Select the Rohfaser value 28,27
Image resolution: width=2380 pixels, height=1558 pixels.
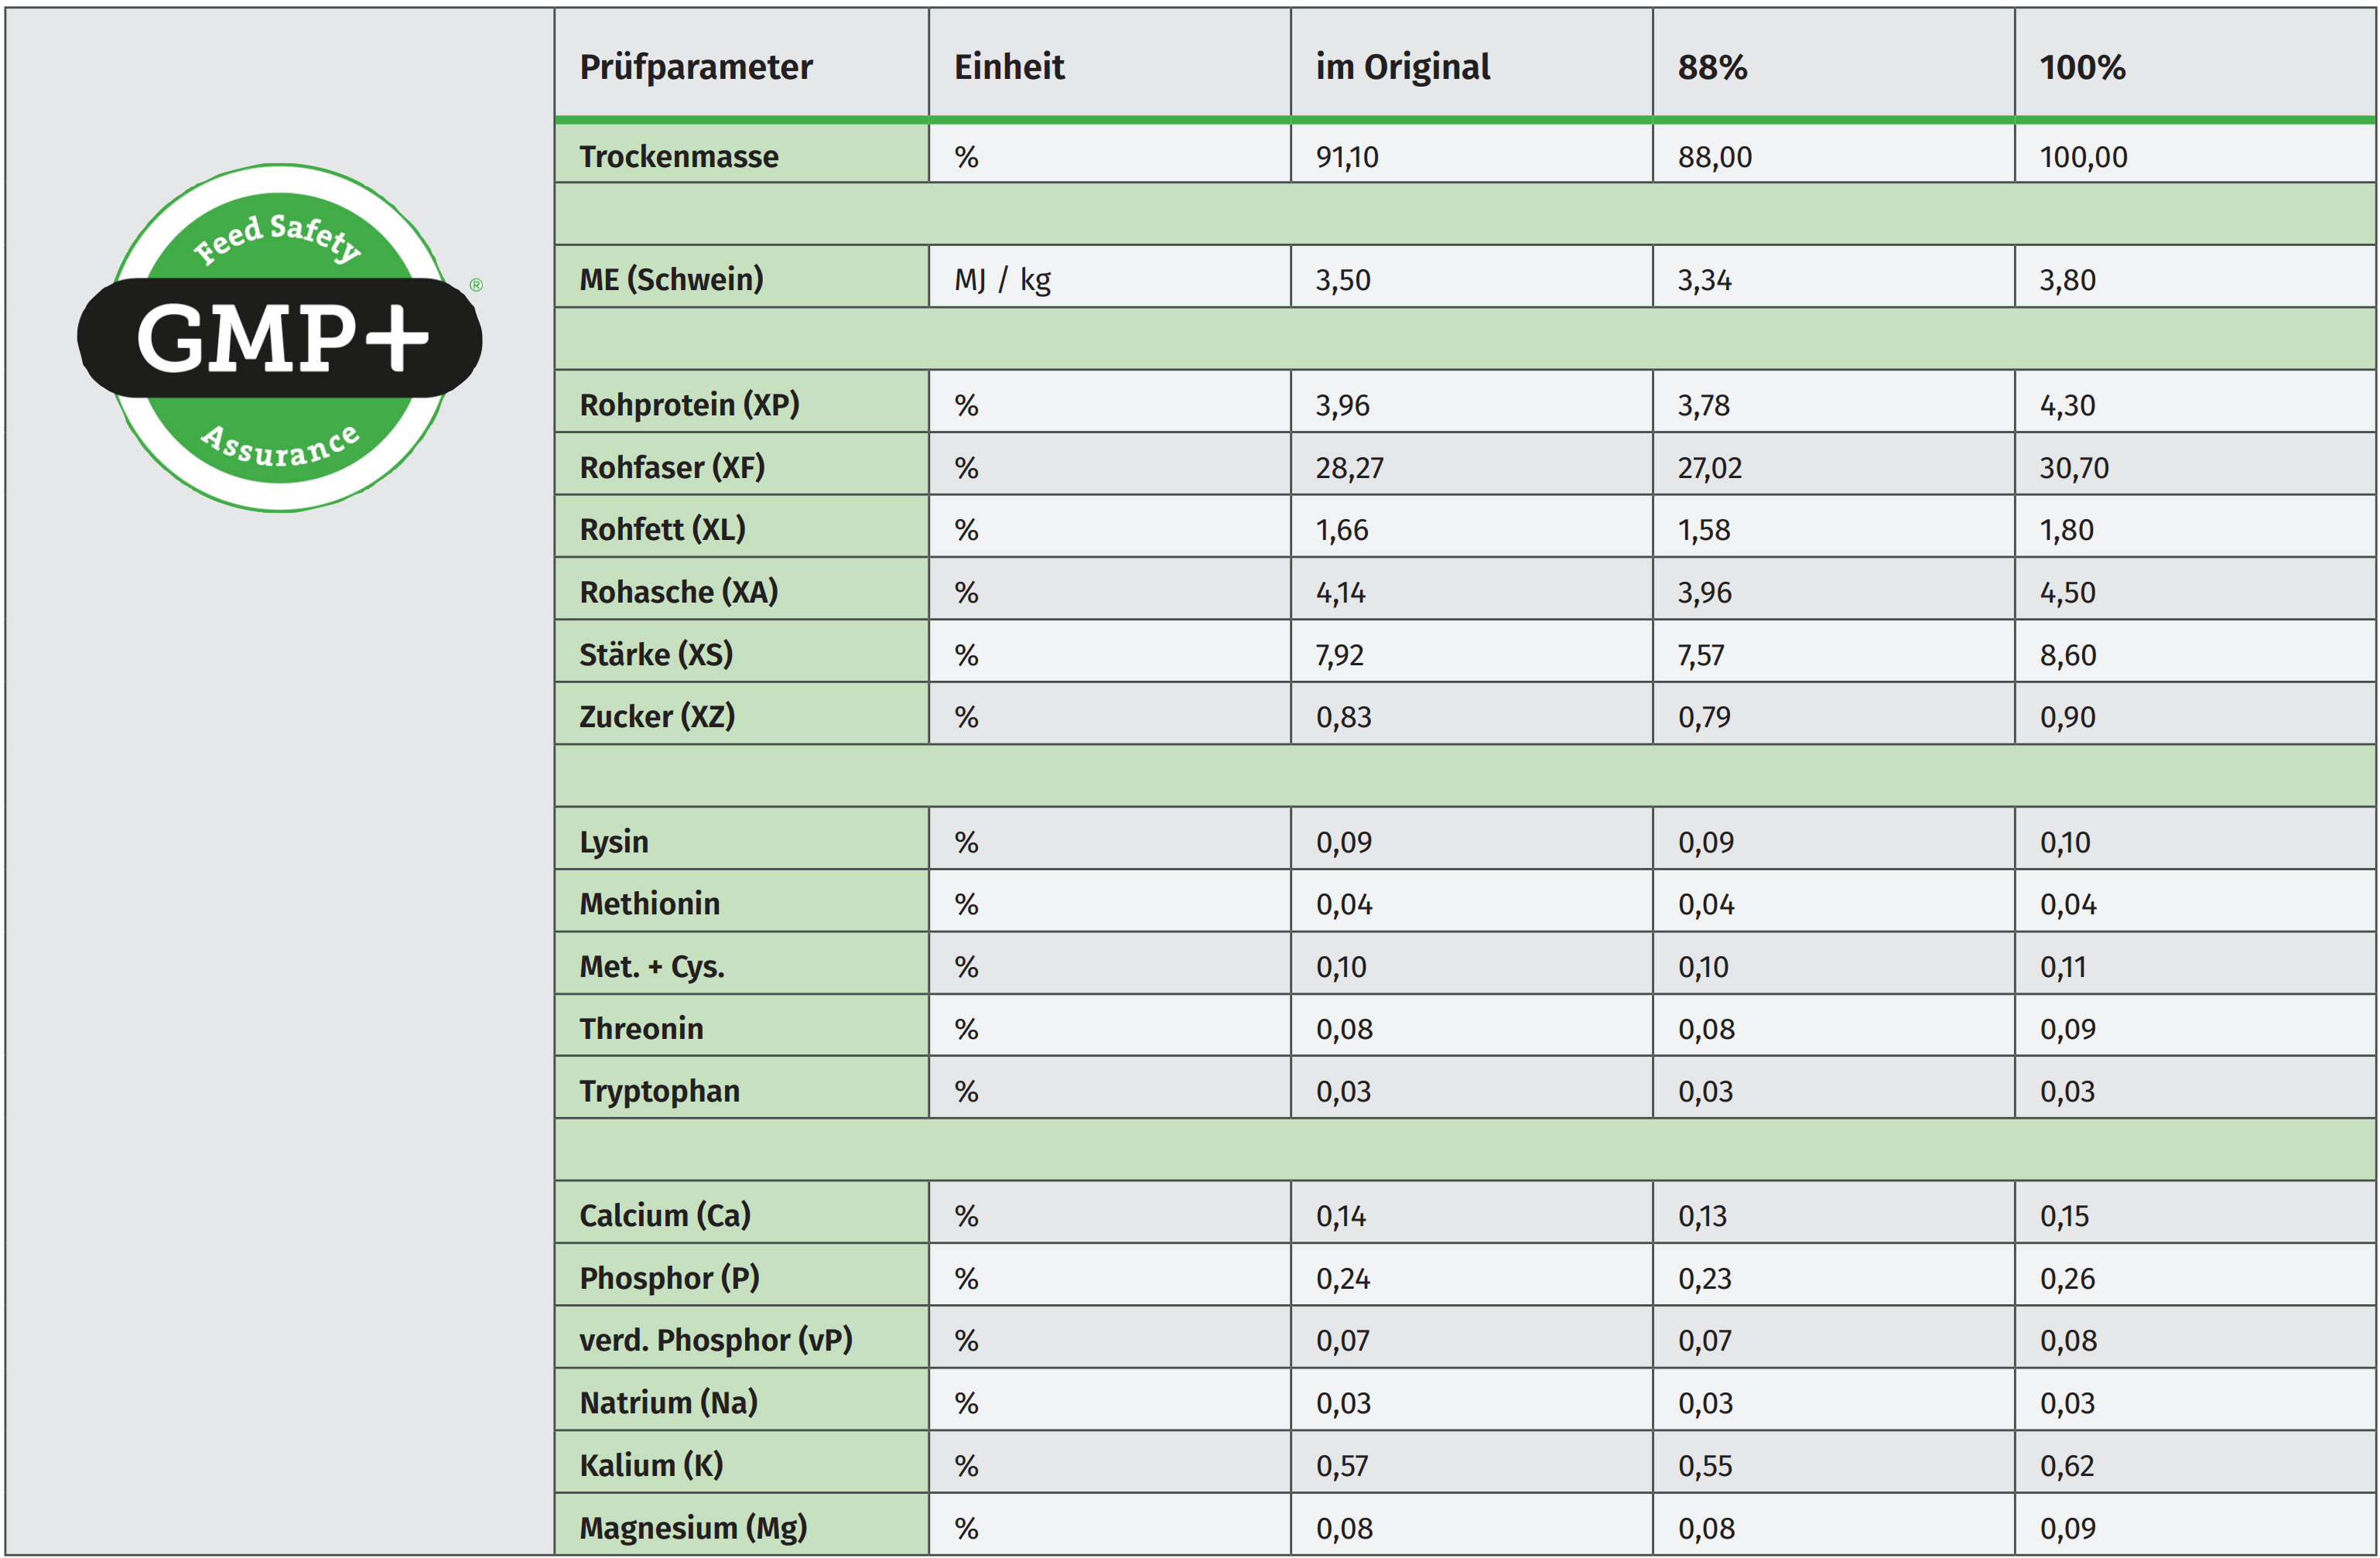coord(1349,468)
